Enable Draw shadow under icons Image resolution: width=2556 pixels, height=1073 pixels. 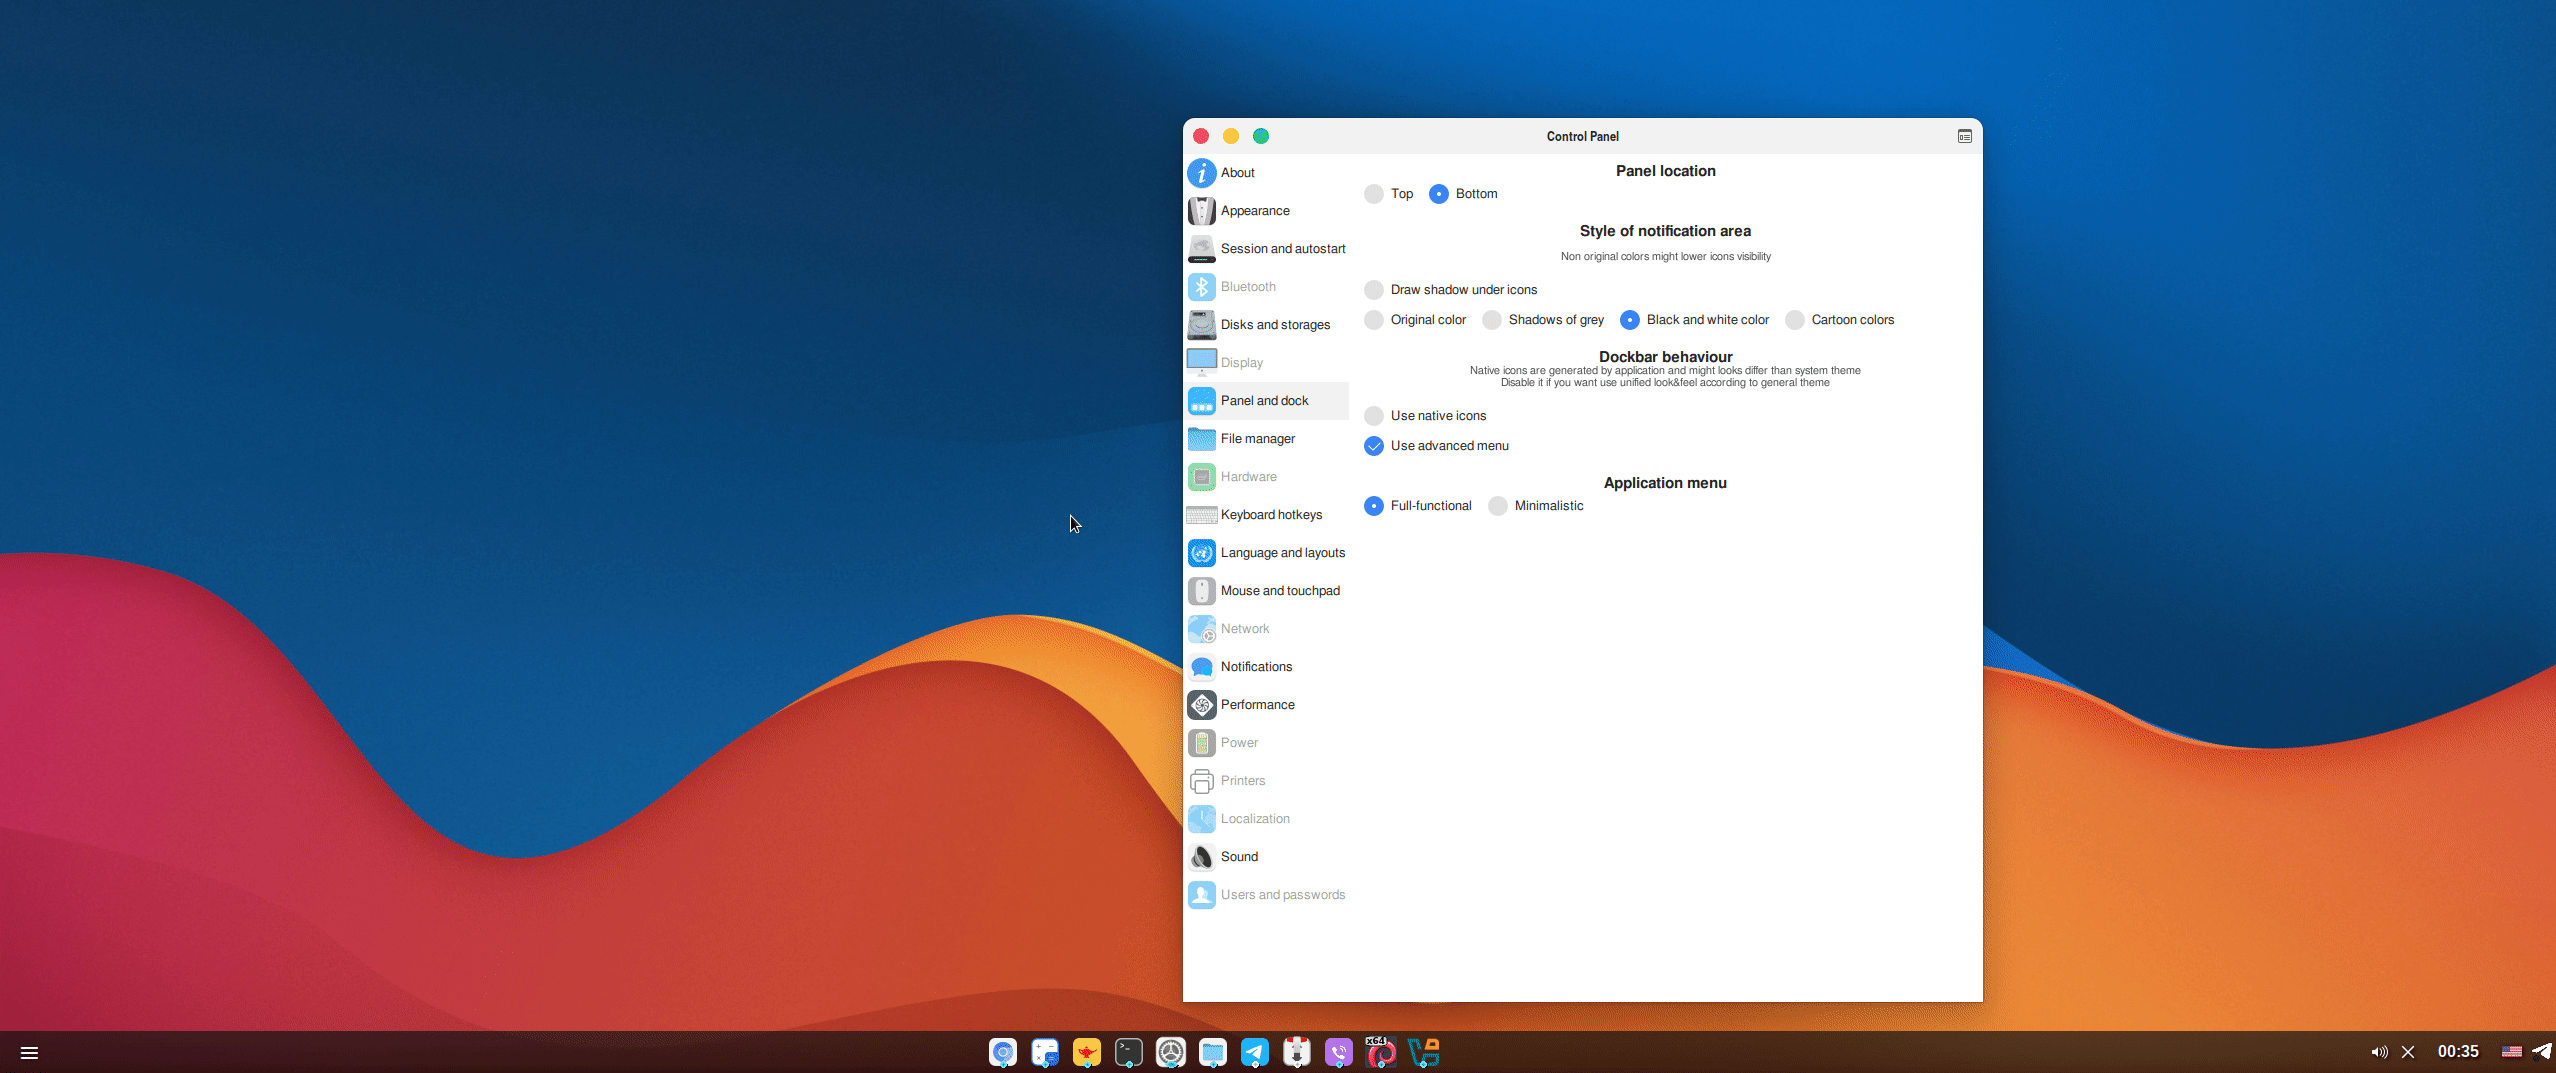[1374, 290]
